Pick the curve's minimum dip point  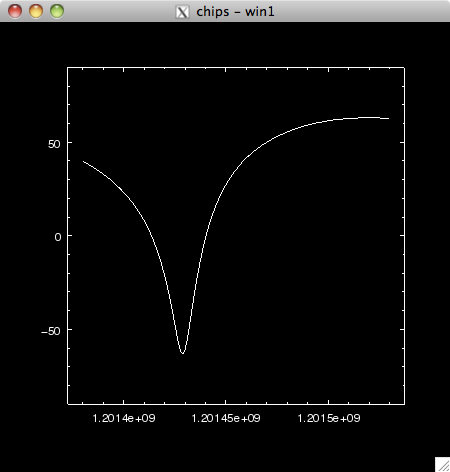[182, 353]
